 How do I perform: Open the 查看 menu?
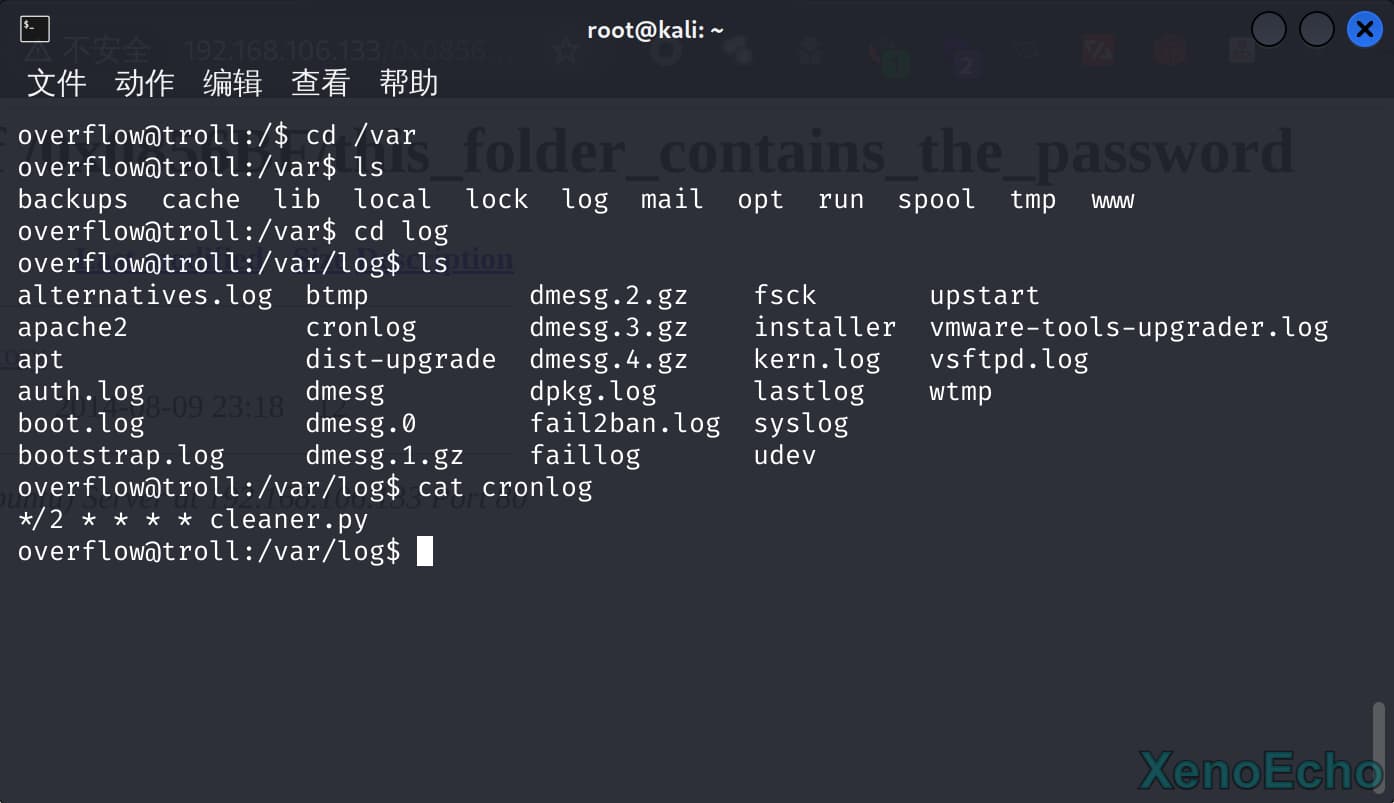(320, 83)
